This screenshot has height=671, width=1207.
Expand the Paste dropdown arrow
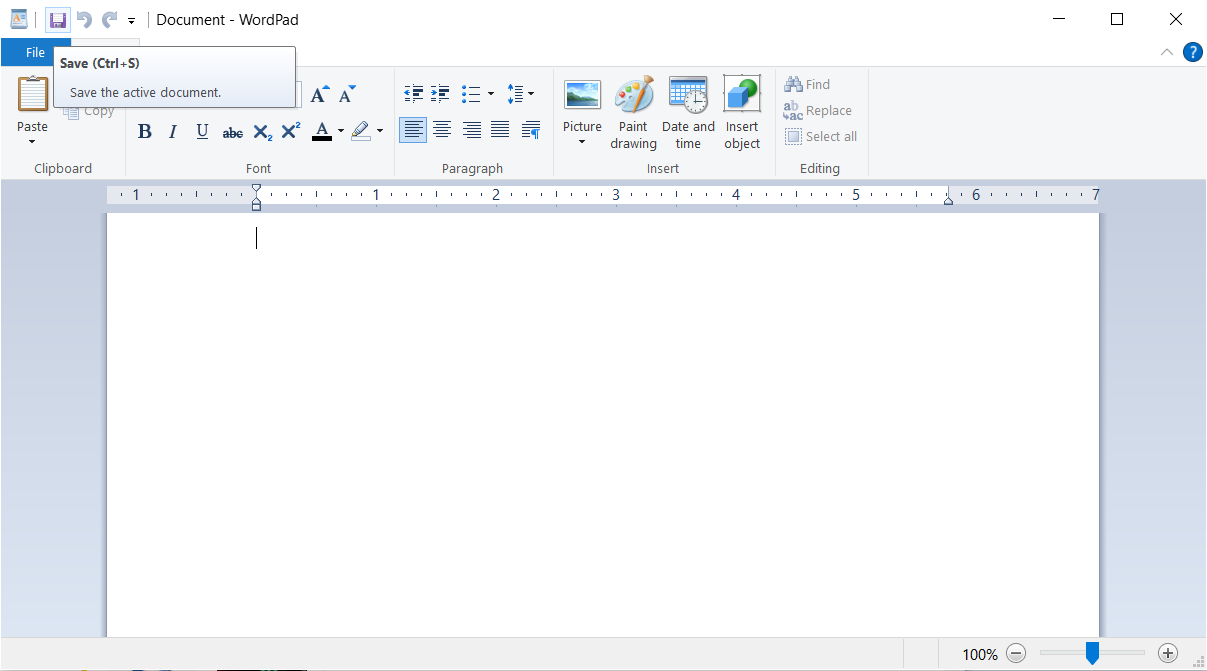[x=32, y=141]
